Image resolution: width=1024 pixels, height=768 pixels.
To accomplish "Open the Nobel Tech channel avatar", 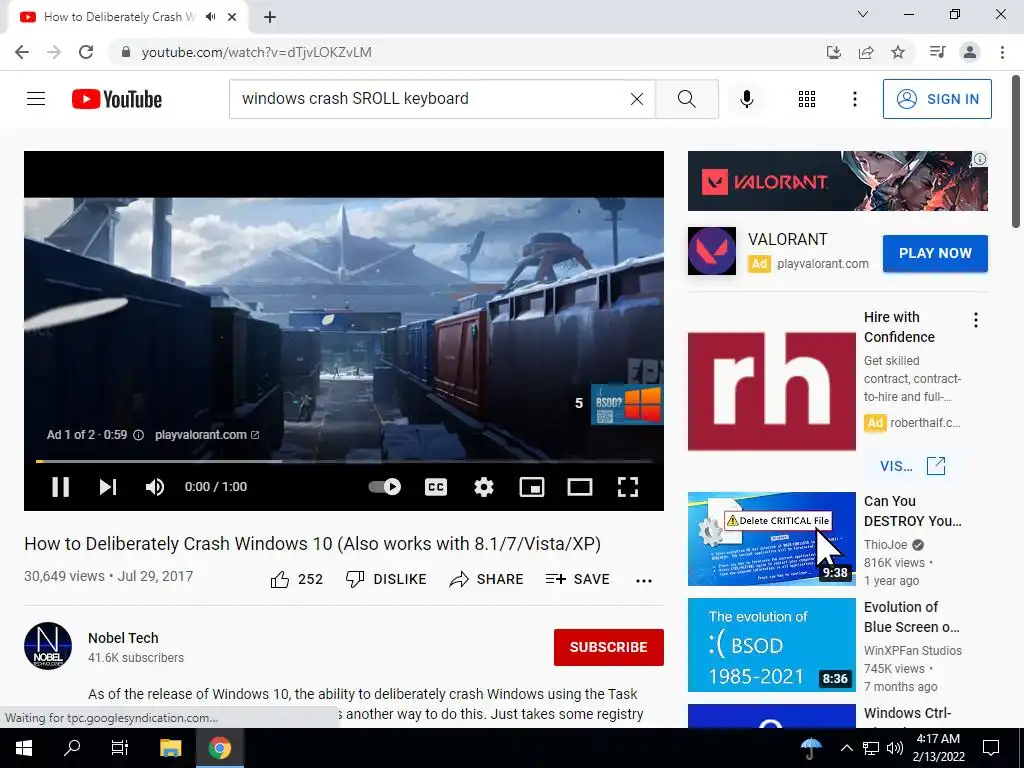I will pos(48,646).
